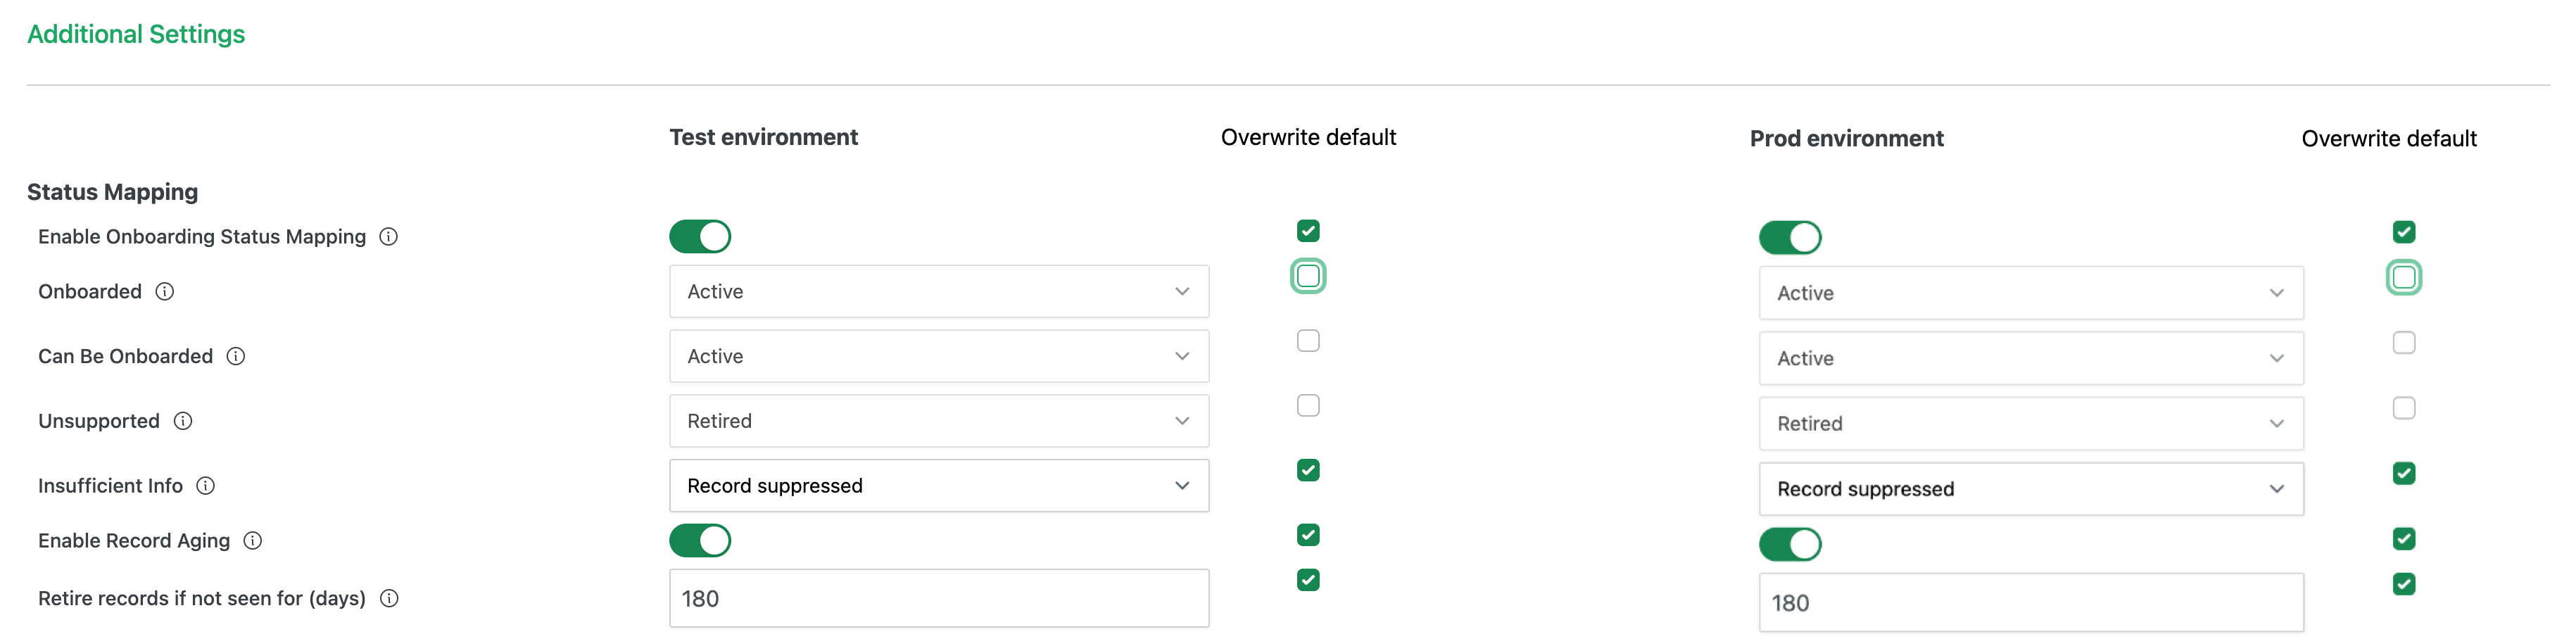Check Prod overwrite default for Unsupported
This screenshot has height=639, width=2576.
pyautogui.click(x=2404, y=408)
